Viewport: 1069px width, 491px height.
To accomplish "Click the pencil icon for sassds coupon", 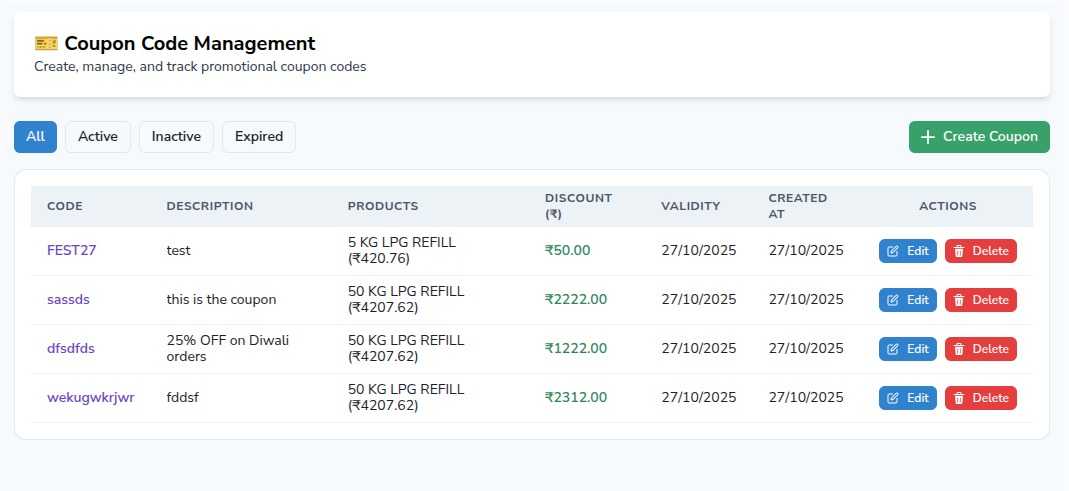I will [893, 300].
